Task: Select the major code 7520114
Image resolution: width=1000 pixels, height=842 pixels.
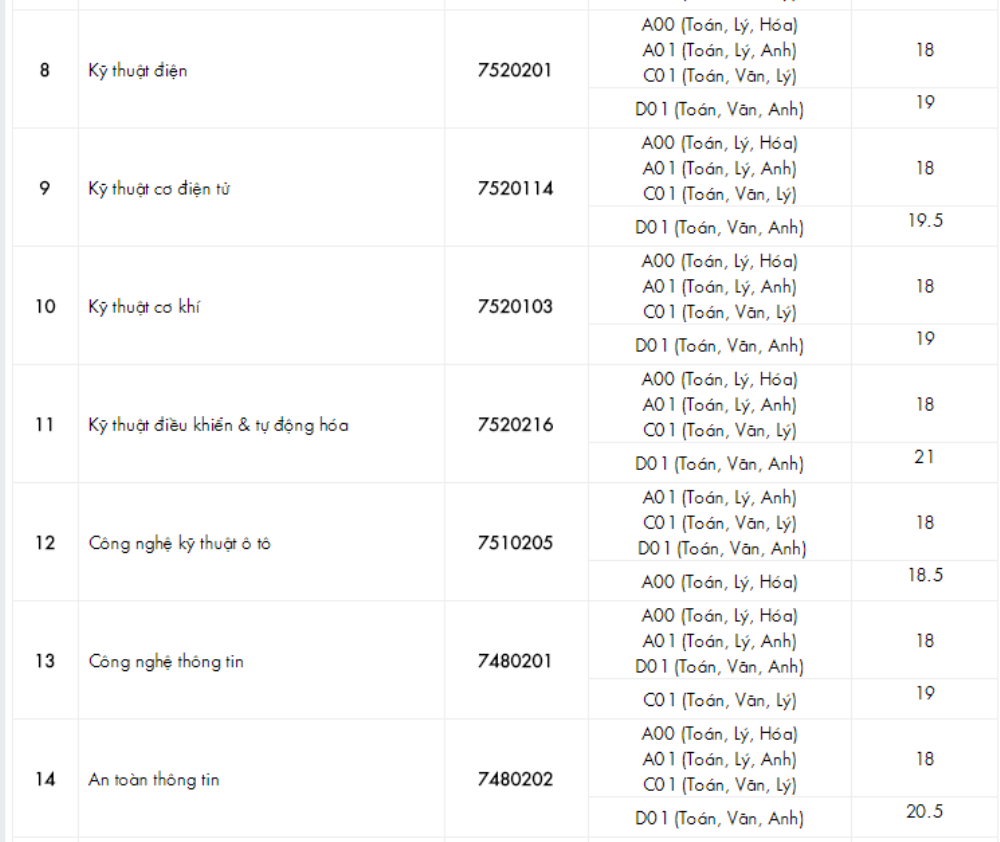Action: pyautogui.click(x=515, y=189)
